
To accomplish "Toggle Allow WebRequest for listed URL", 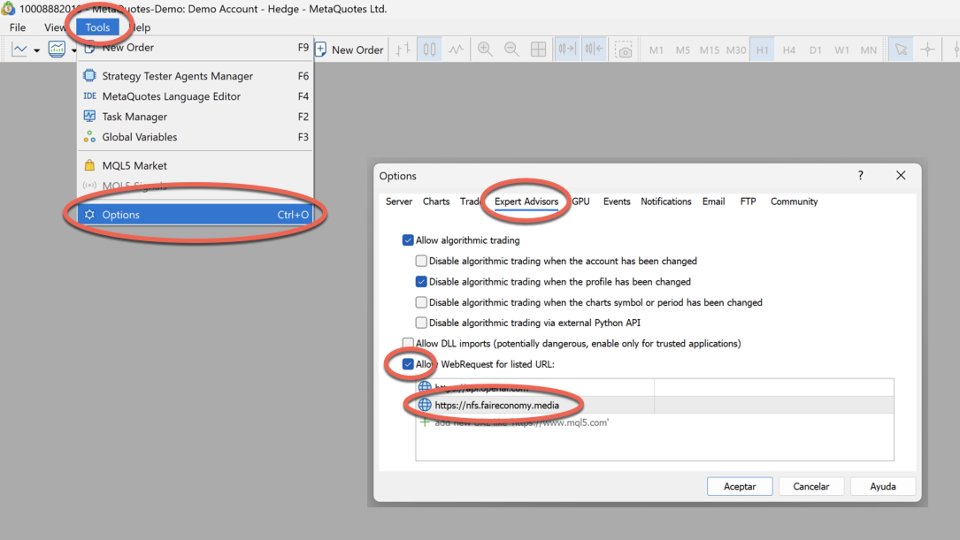I will click(408, 364).
